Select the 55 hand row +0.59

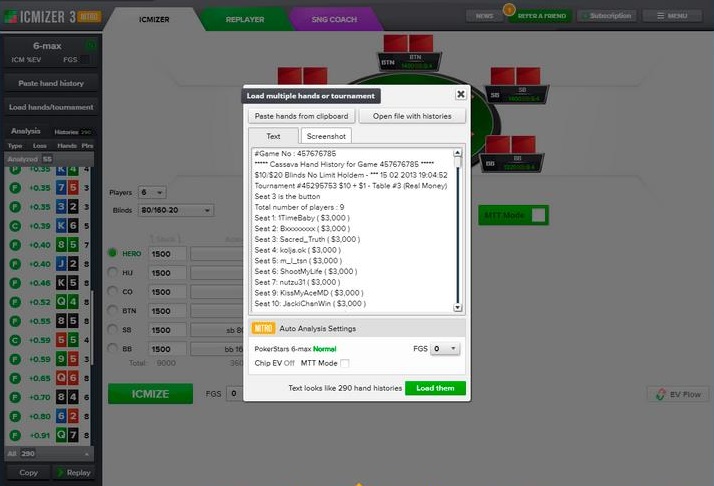(x=48, y=340)
